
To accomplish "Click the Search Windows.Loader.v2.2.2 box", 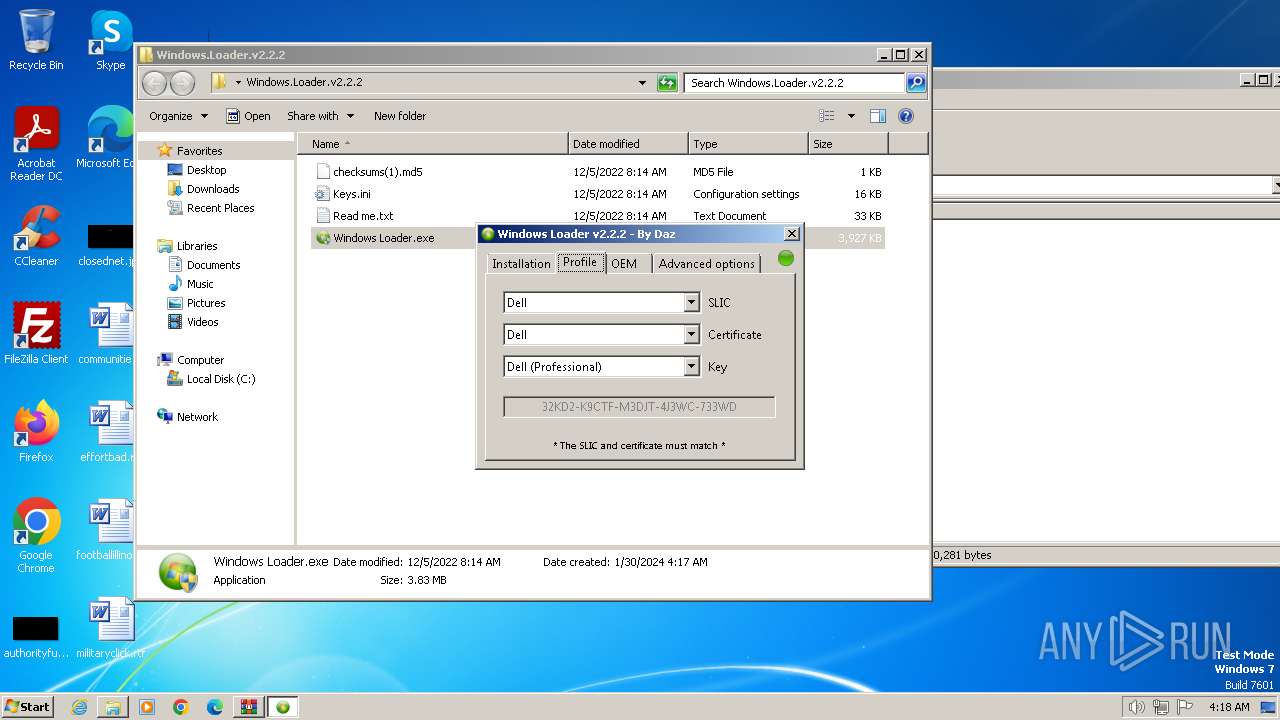I will 794,83.
